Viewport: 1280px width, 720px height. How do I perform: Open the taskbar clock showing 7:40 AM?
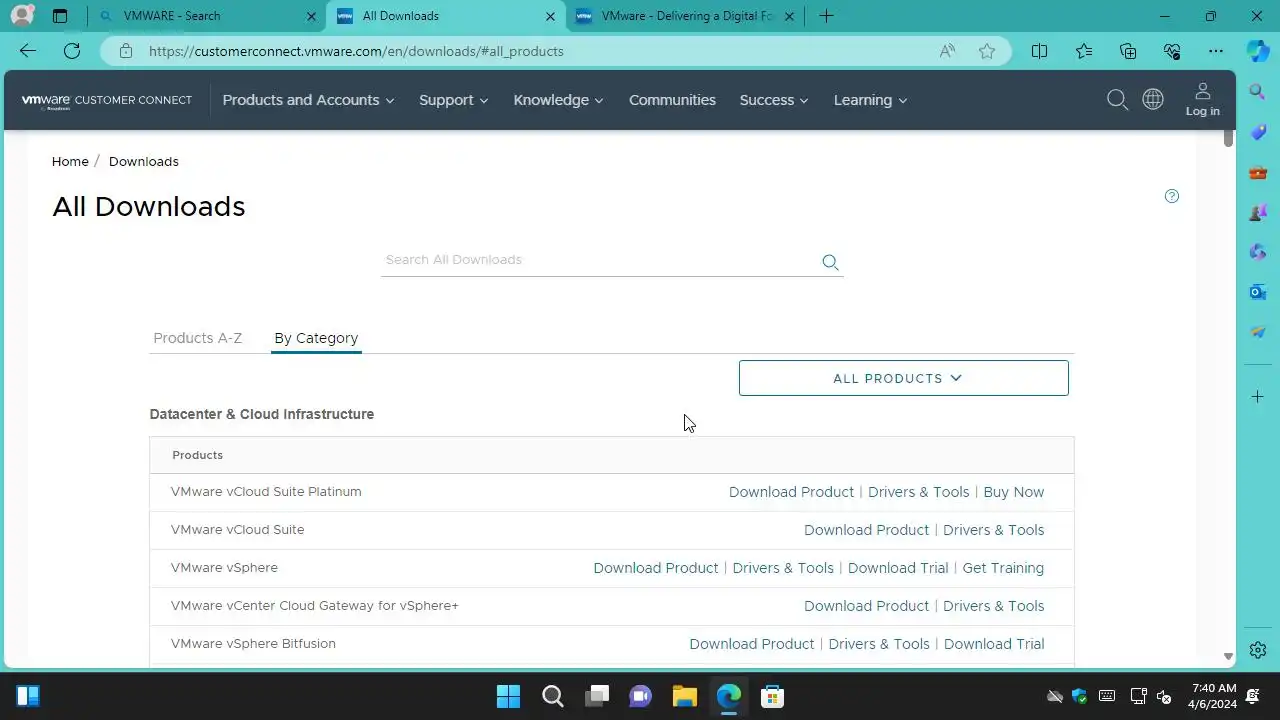click(1214, 696)
